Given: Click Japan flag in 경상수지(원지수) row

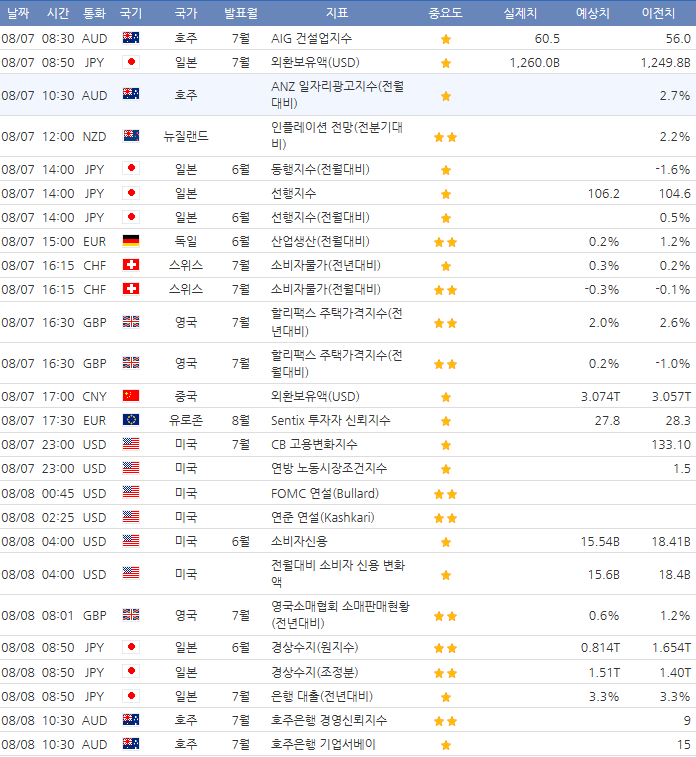Looking at the screenshot, I should pos(131,647).
